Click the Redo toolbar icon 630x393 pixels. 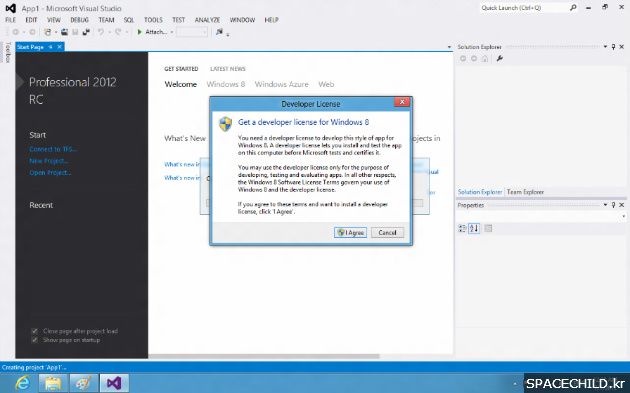coord(118,32)
